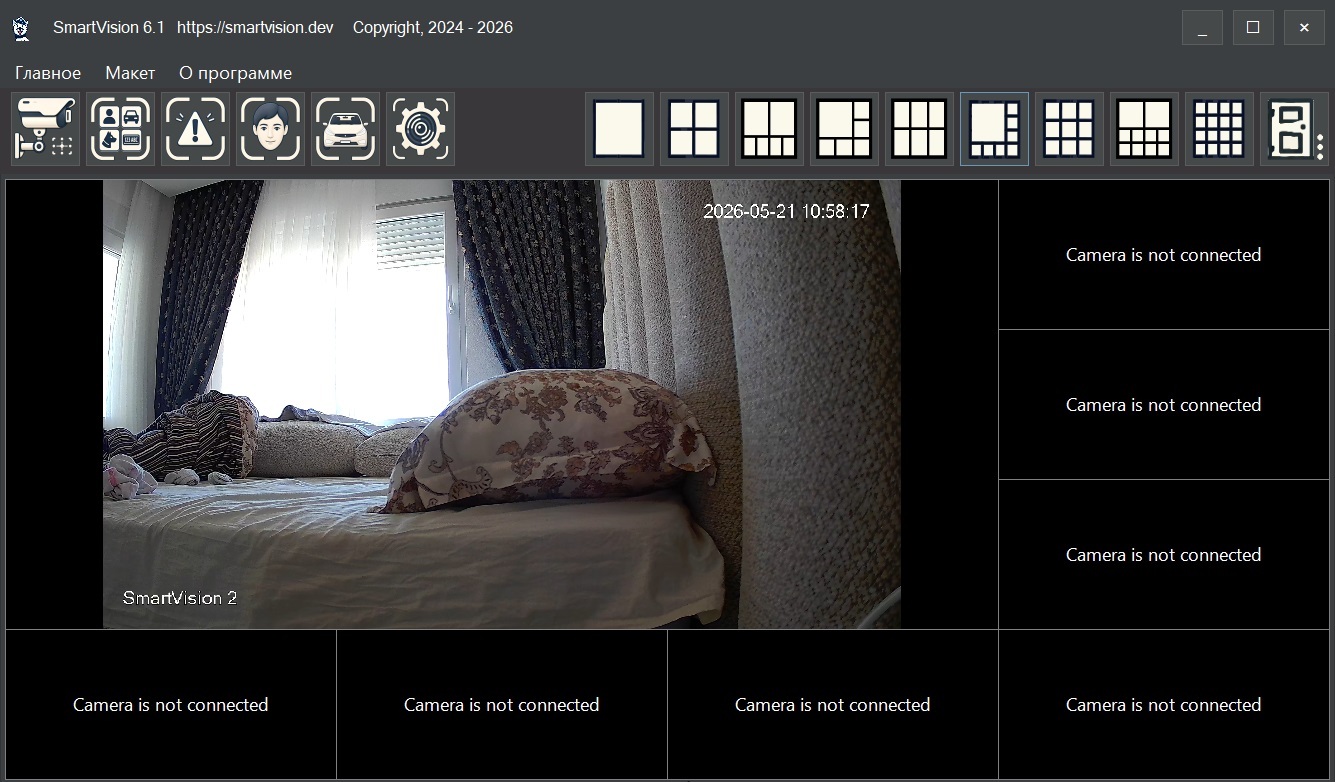Open the custom layout with dots menu

coord(1294,129)
